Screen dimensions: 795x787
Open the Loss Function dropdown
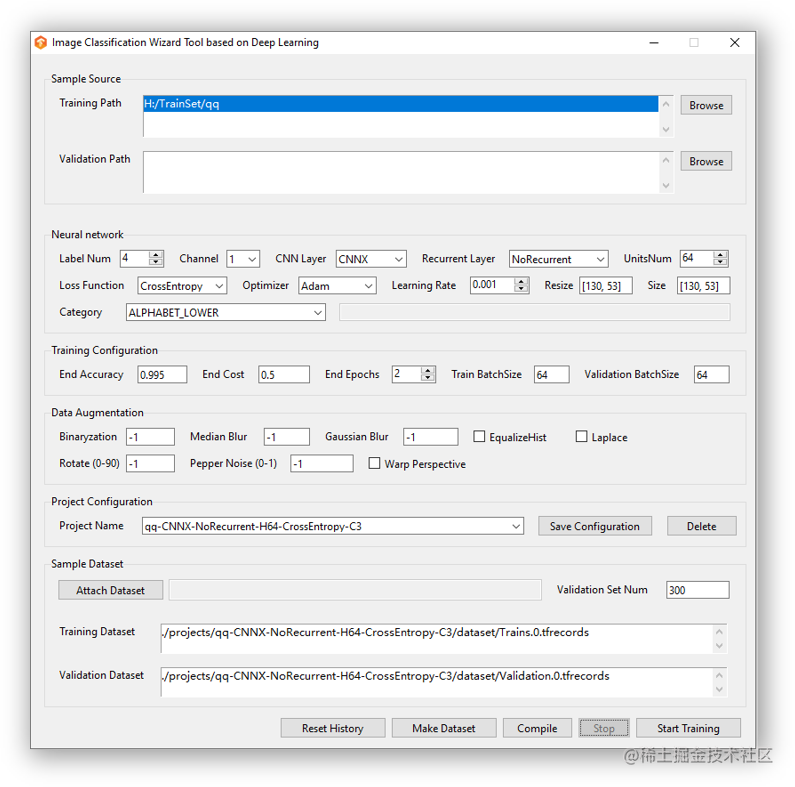[x=182, y=286]
